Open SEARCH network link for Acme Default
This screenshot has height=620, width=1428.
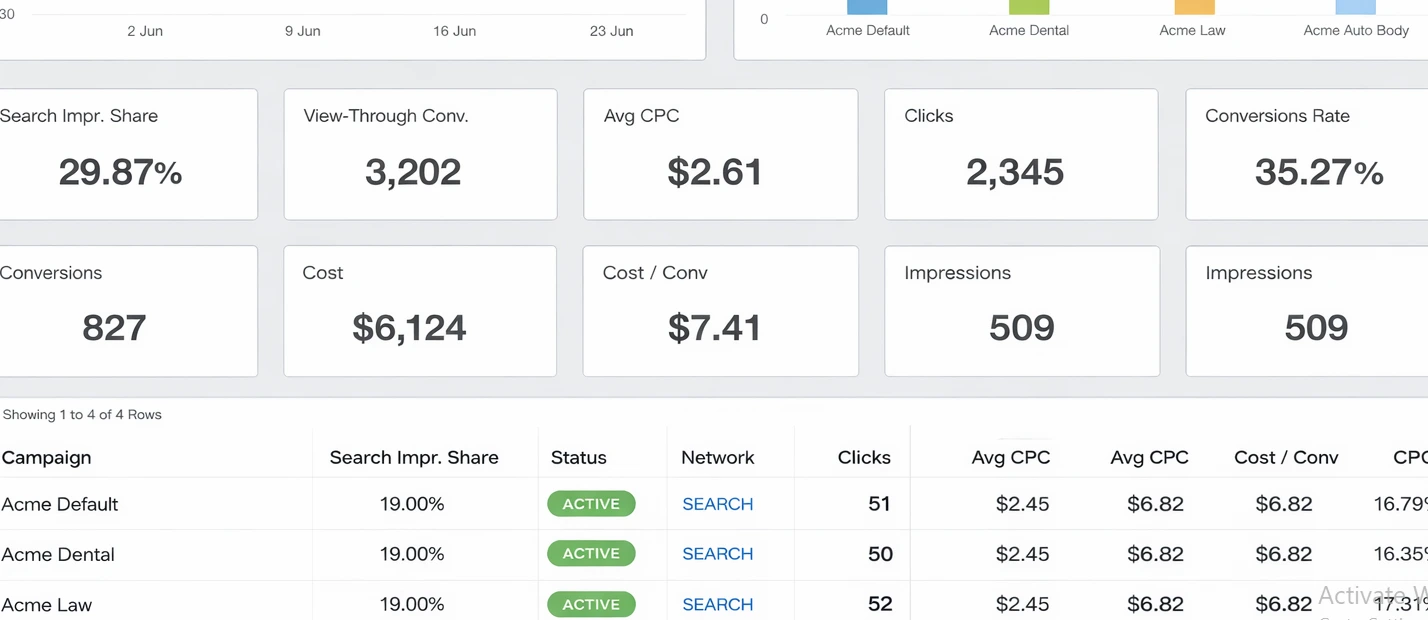[x=717, y=504]
